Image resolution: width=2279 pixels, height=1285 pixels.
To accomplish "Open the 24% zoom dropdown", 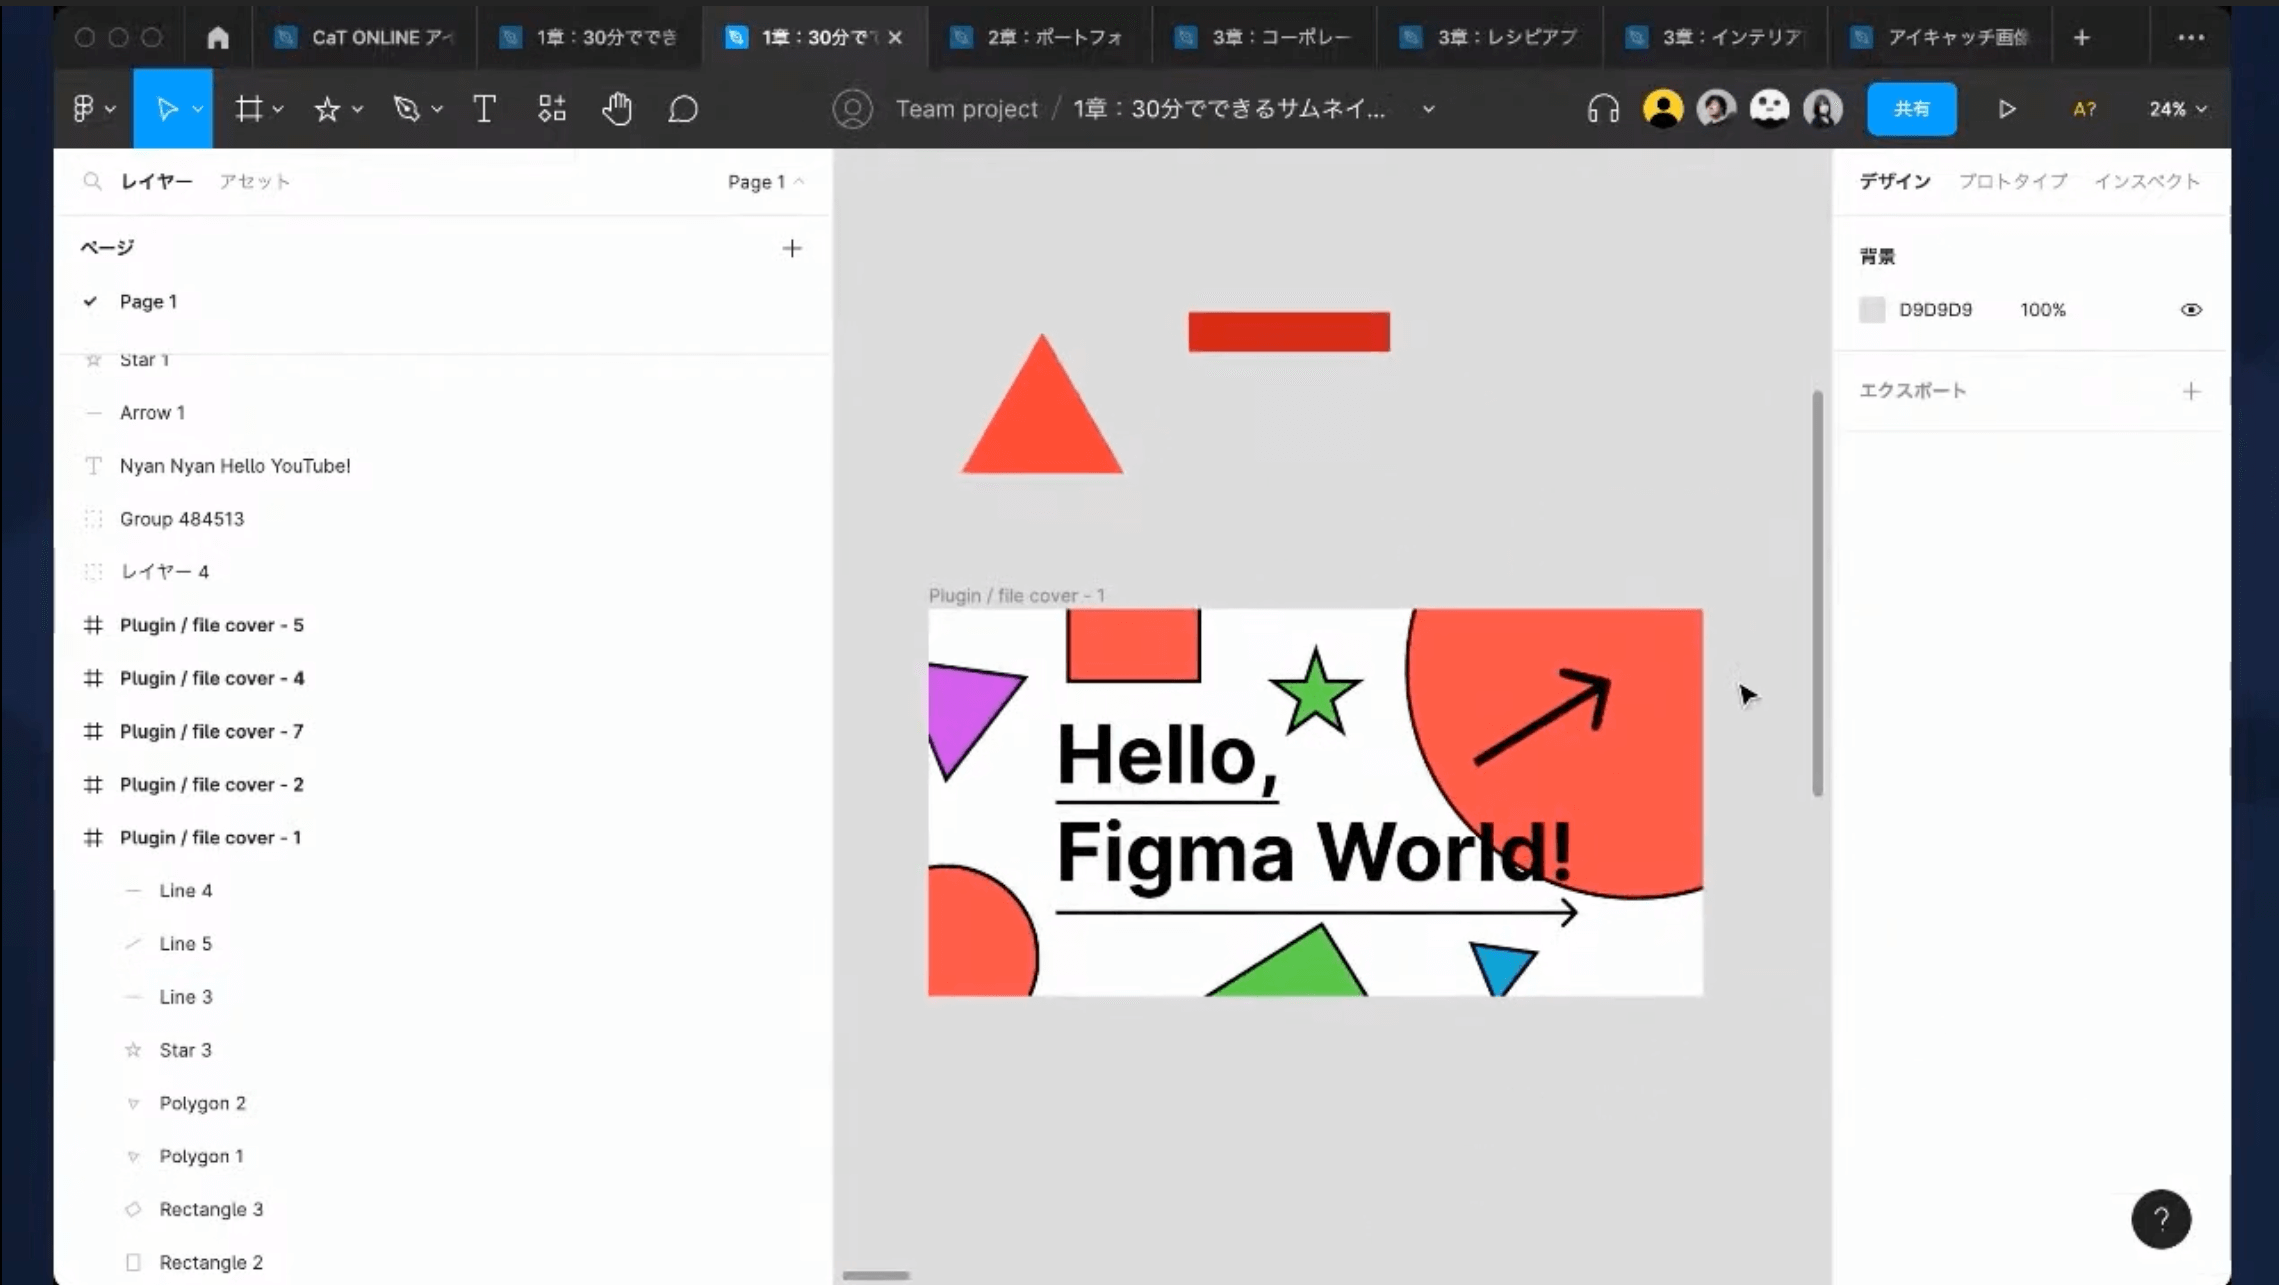I will tap(2177, 108).
